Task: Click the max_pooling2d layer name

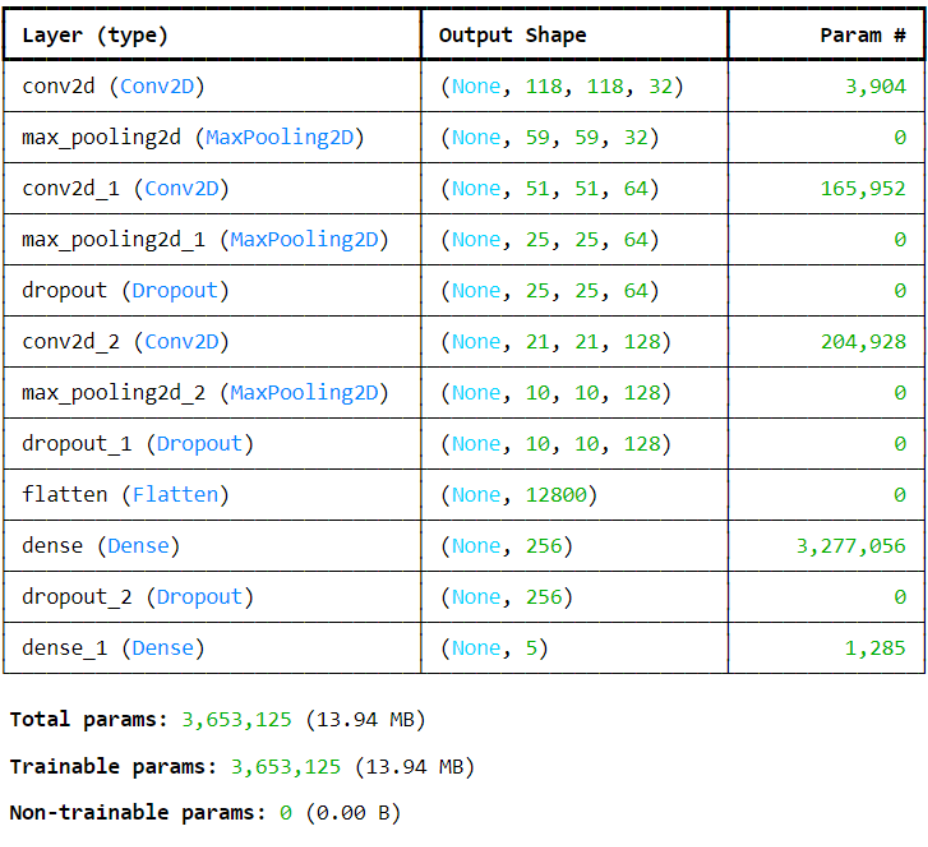Action: [x=101, y=137]
